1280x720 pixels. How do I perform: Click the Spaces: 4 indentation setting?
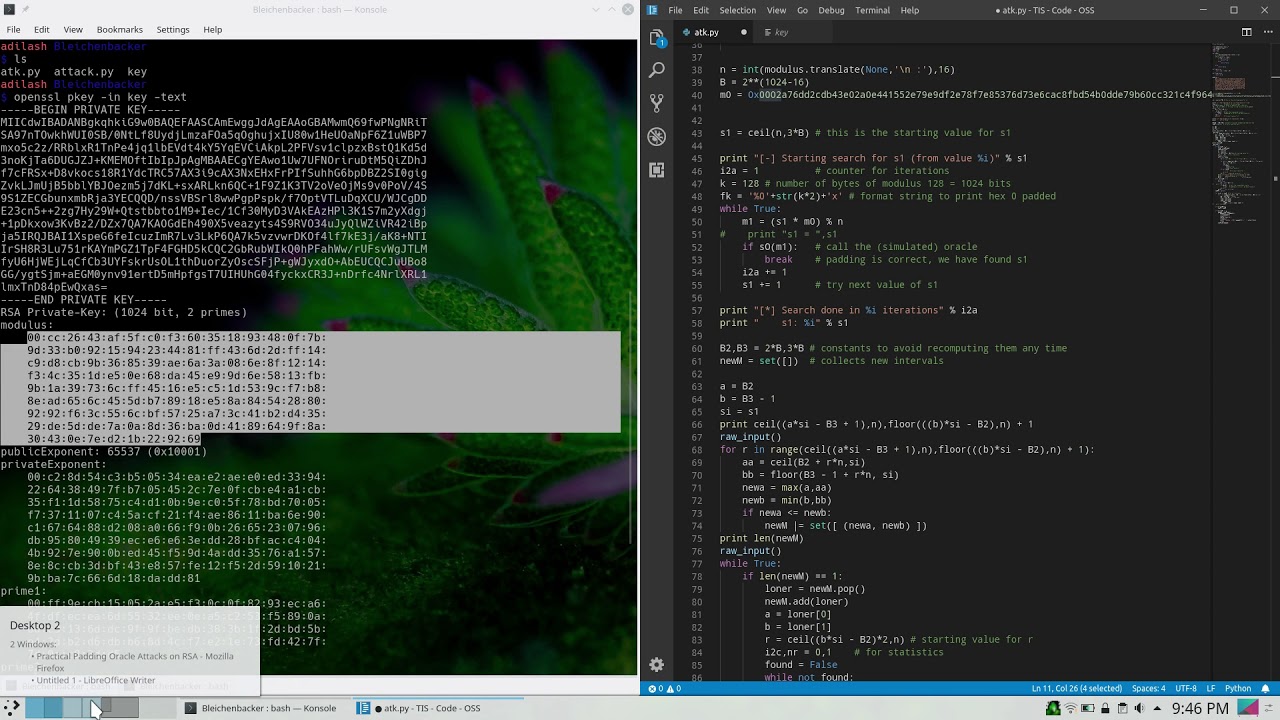click(1148, 689)
